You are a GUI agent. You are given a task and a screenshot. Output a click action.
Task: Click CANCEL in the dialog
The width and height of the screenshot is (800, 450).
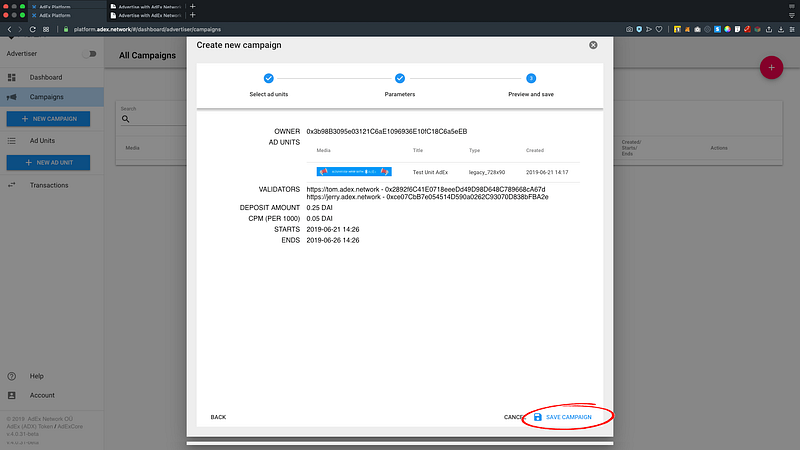[514, 417]
